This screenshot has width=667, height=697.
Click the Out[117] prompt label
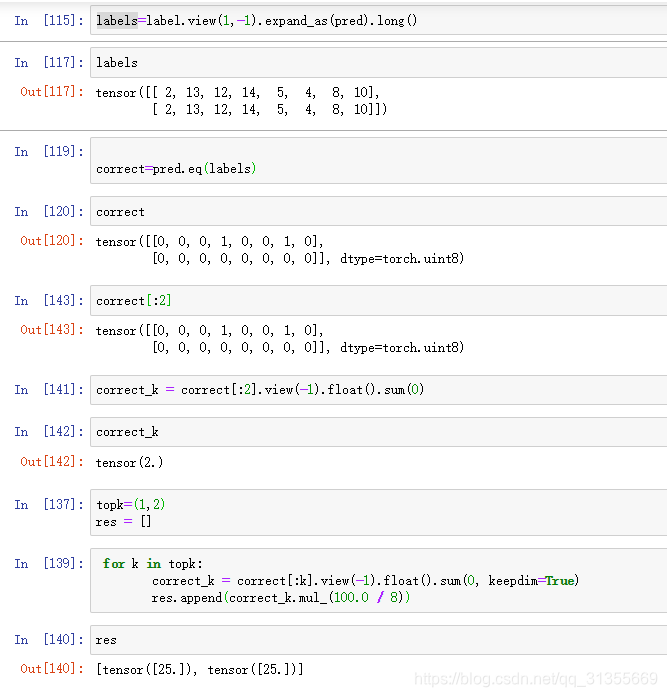point(52,92)
